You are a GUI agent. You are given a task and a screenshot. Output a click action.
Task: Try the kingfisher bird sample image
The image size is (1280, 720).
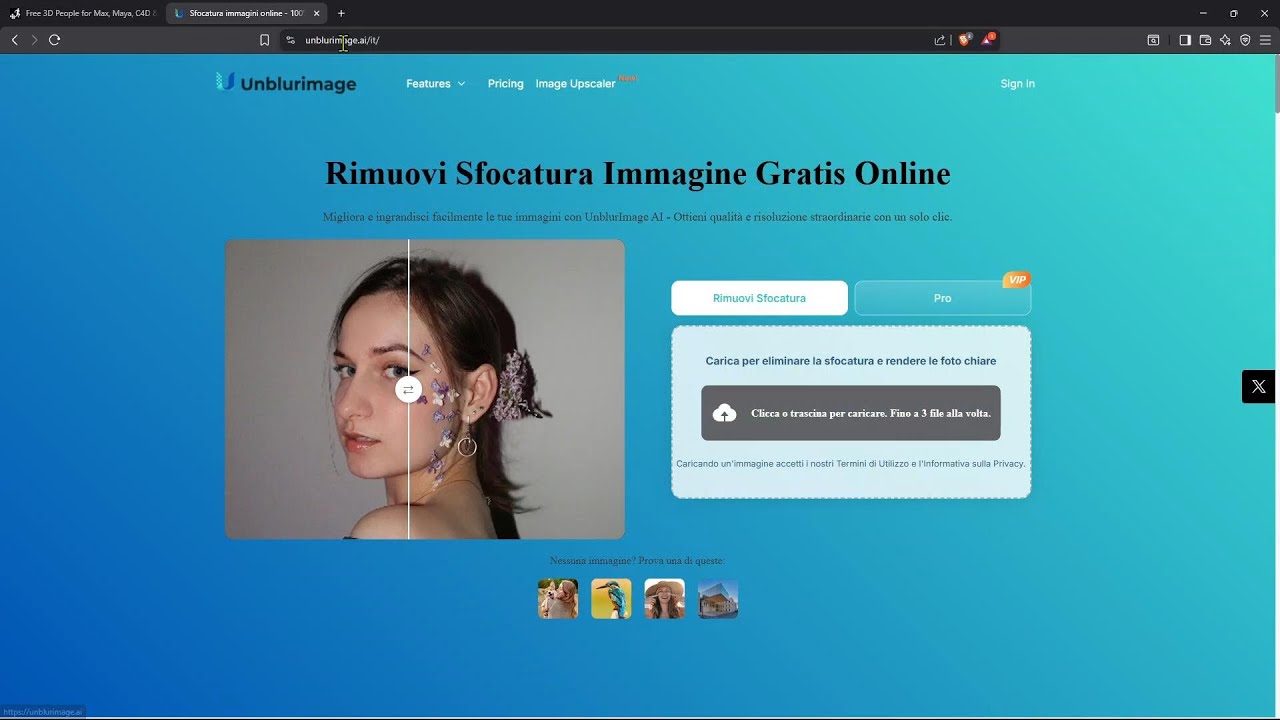[x=611, y=599]
